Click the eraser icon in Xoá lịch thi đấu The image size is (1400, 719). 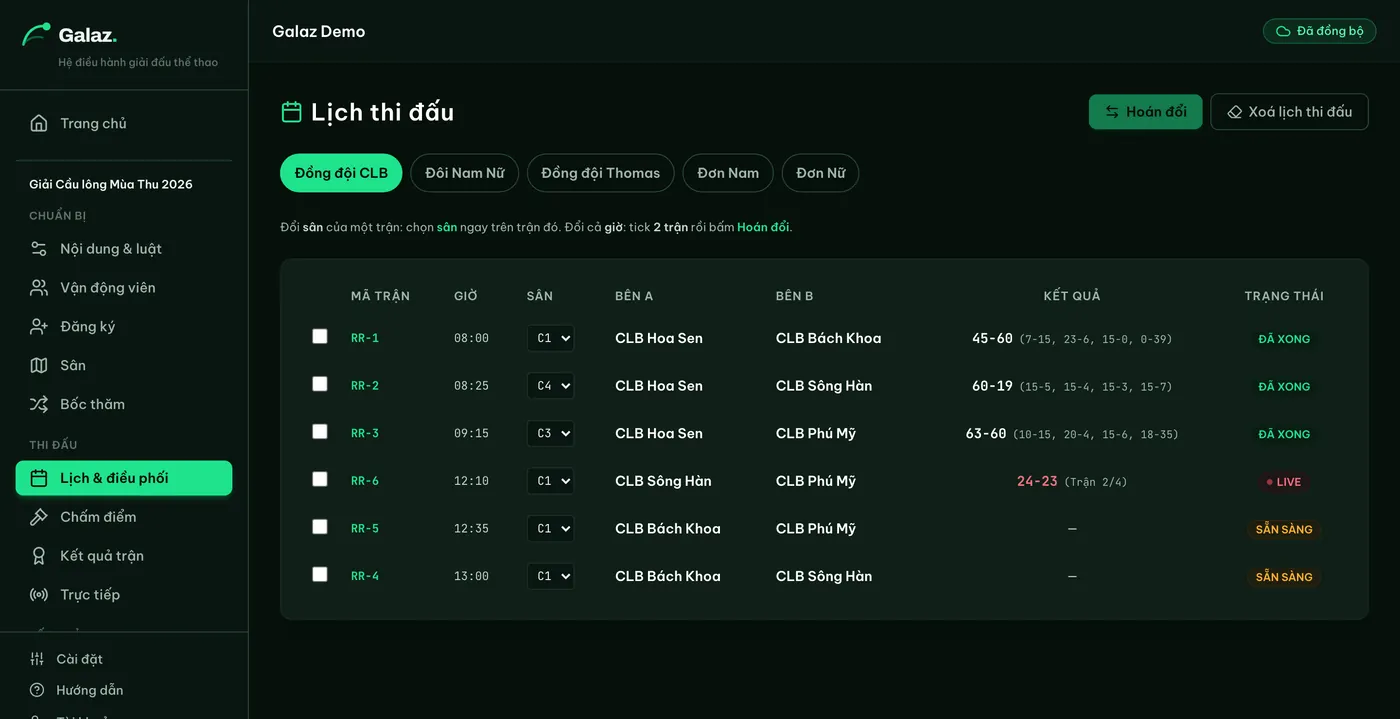(1235, 112)
